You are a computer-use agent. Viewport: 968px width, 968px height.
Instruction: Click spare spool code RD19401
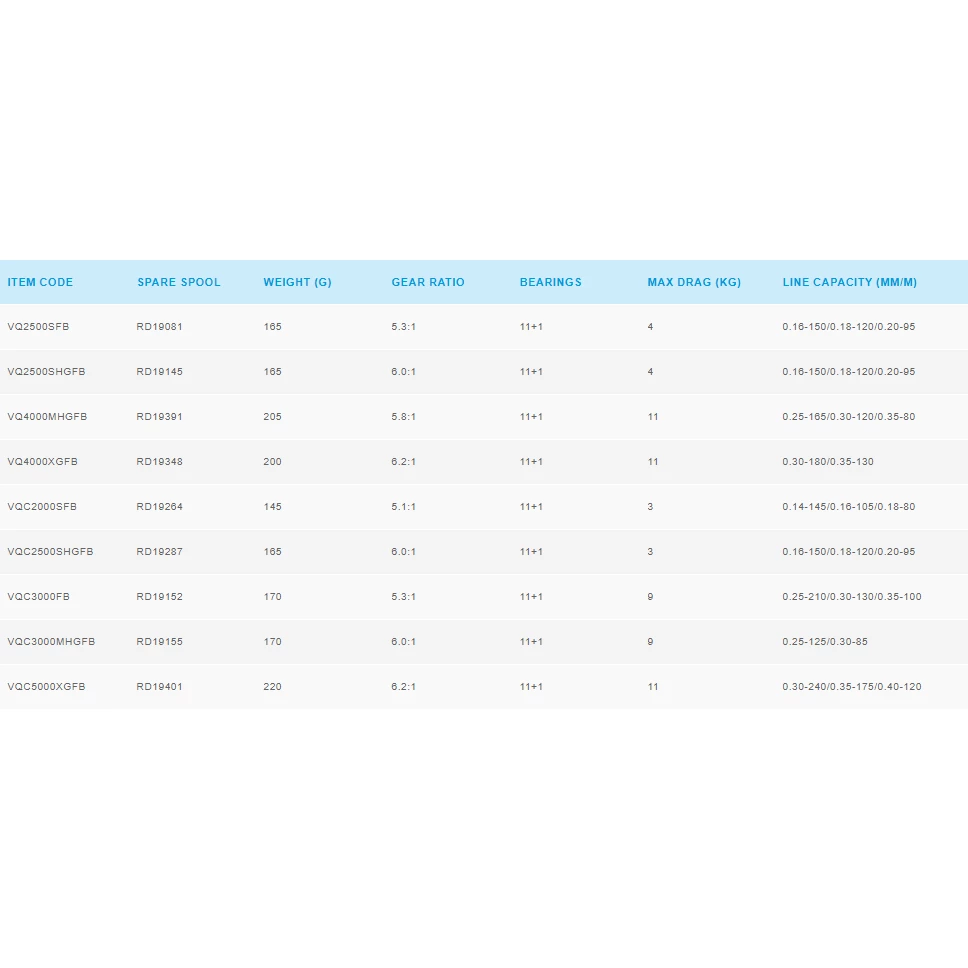click(x=160, y=687)
